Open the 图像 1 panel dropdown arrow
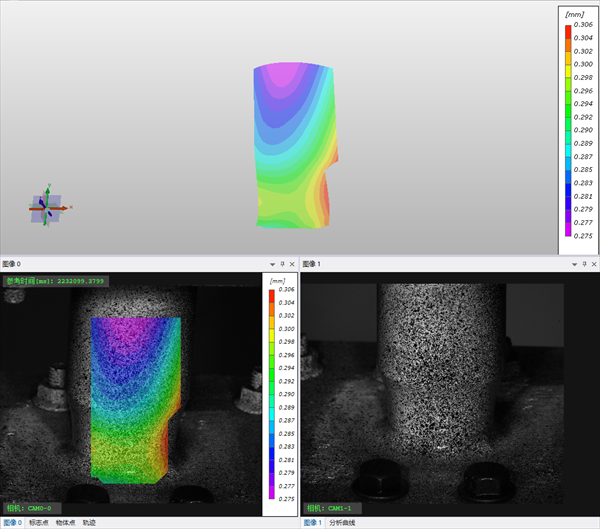This screenshot has height=529, width=600. (x=573, y=263)
